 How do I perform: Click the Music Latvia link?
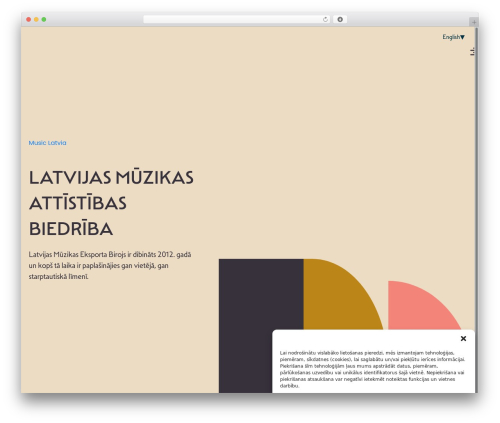pyautogui.click(x=47, y=143)
